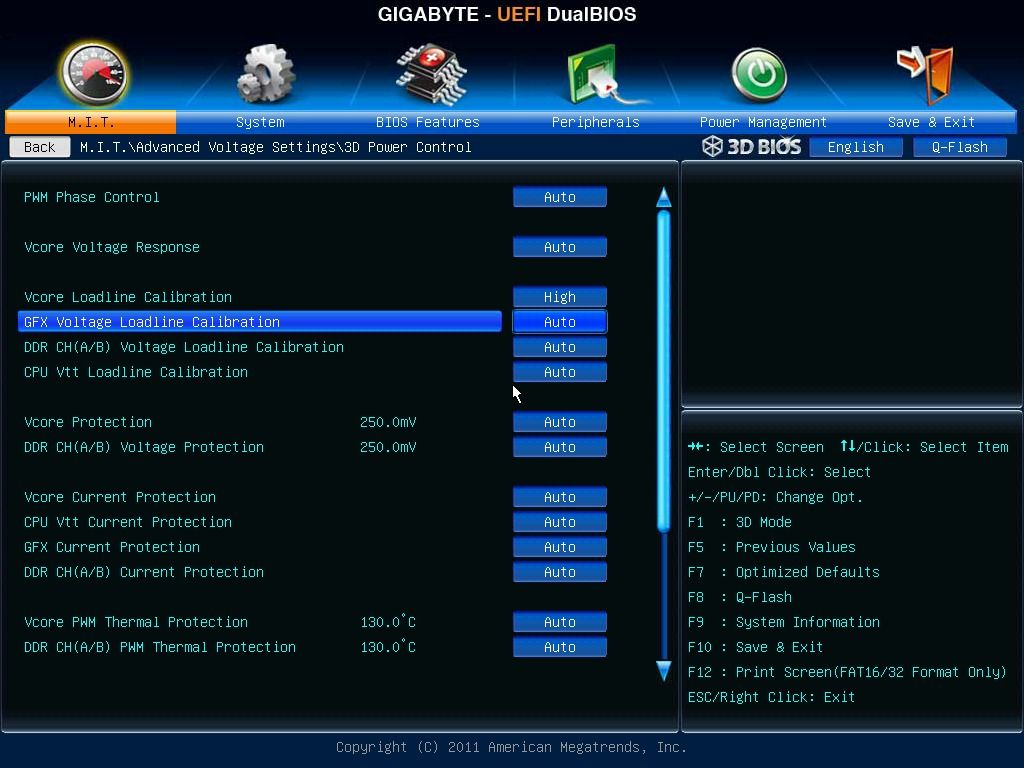
Task: Change Vcore Loadline Calibration High value
Action: [560, 297]
